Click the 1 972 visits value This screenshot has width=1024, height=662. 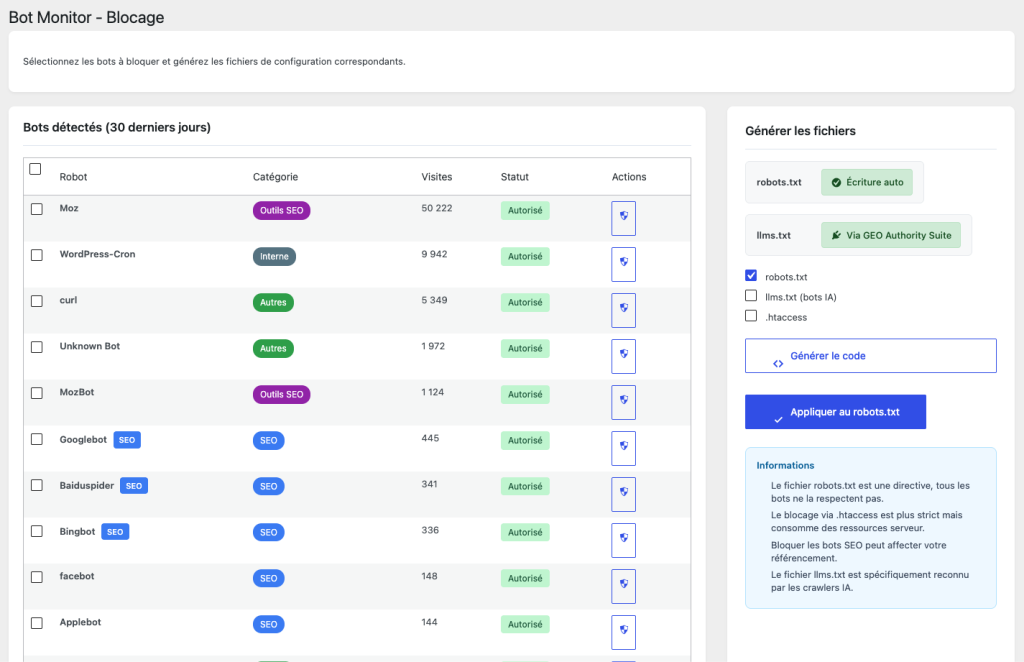click(x=433, y=346)
